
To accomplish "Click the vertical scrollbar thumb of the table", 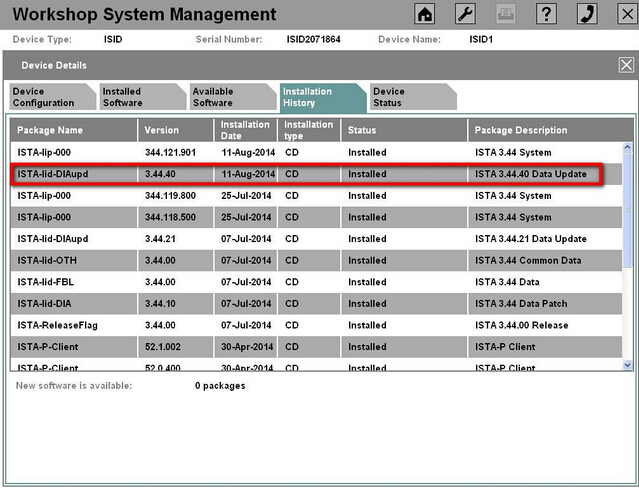I will point(628,210).
